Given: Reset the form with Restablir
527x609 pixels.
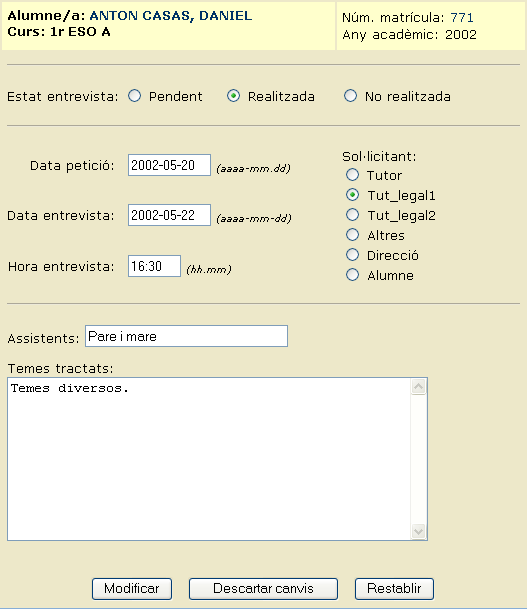Looking at the screenshot, I should click(394, 589).
